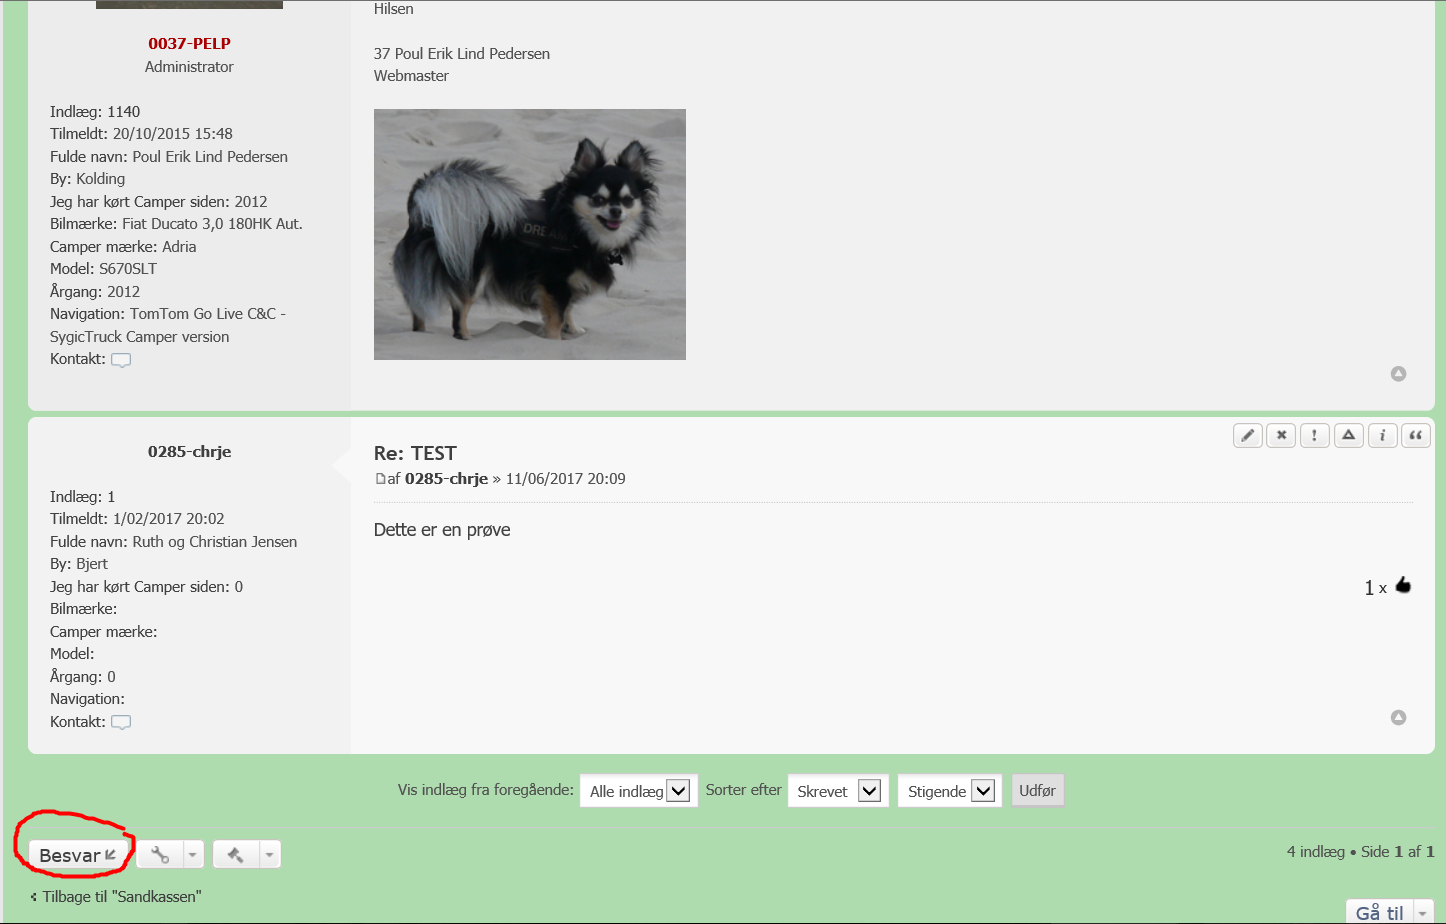Expand dropdown arrow next to hammer

pos(269,854)
